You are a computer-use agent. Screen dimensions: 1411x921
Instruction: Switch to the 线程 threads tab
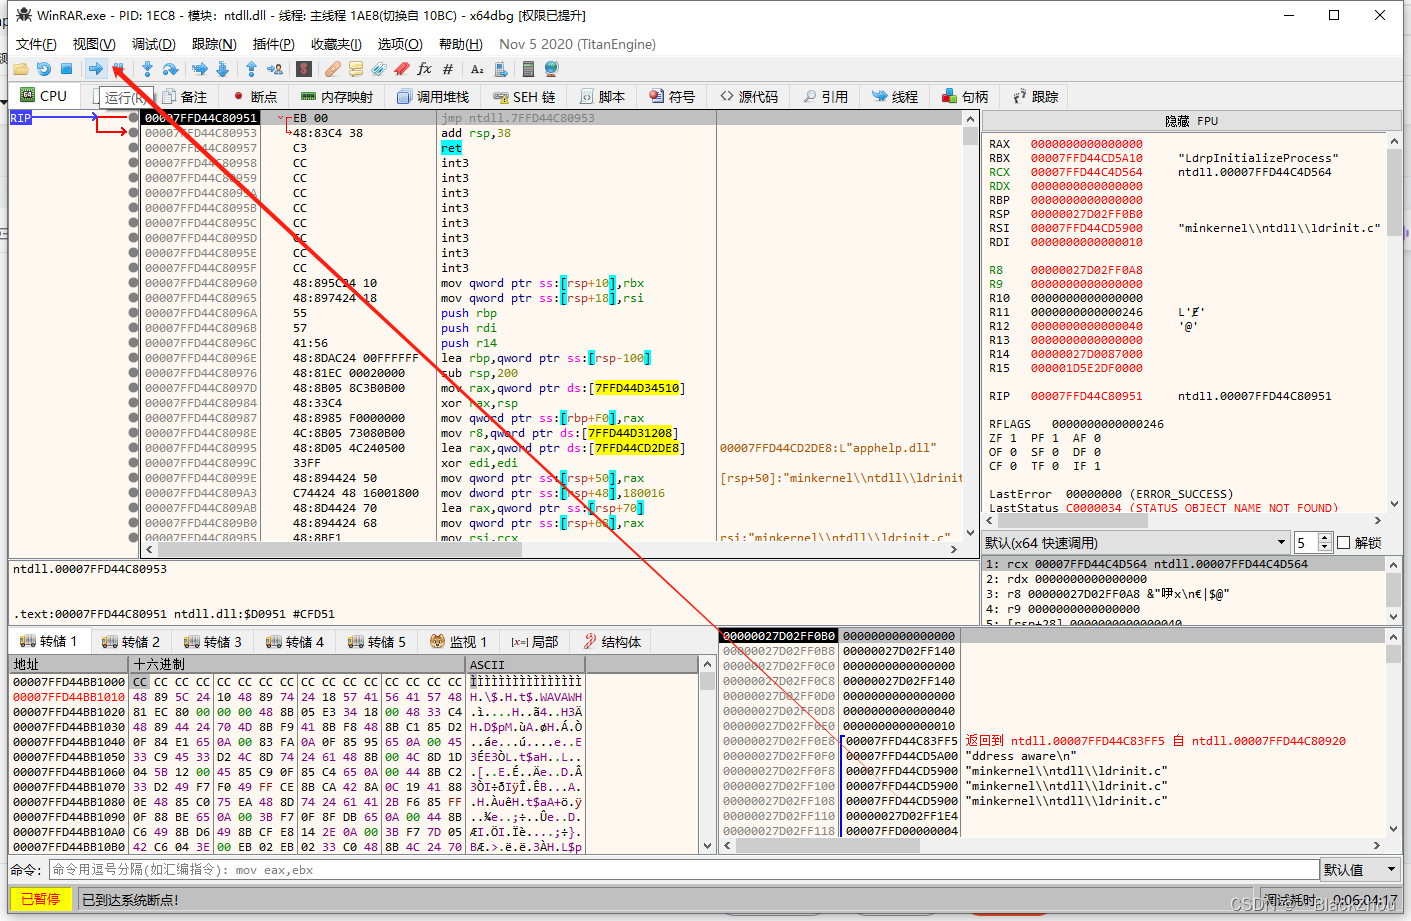895,97
